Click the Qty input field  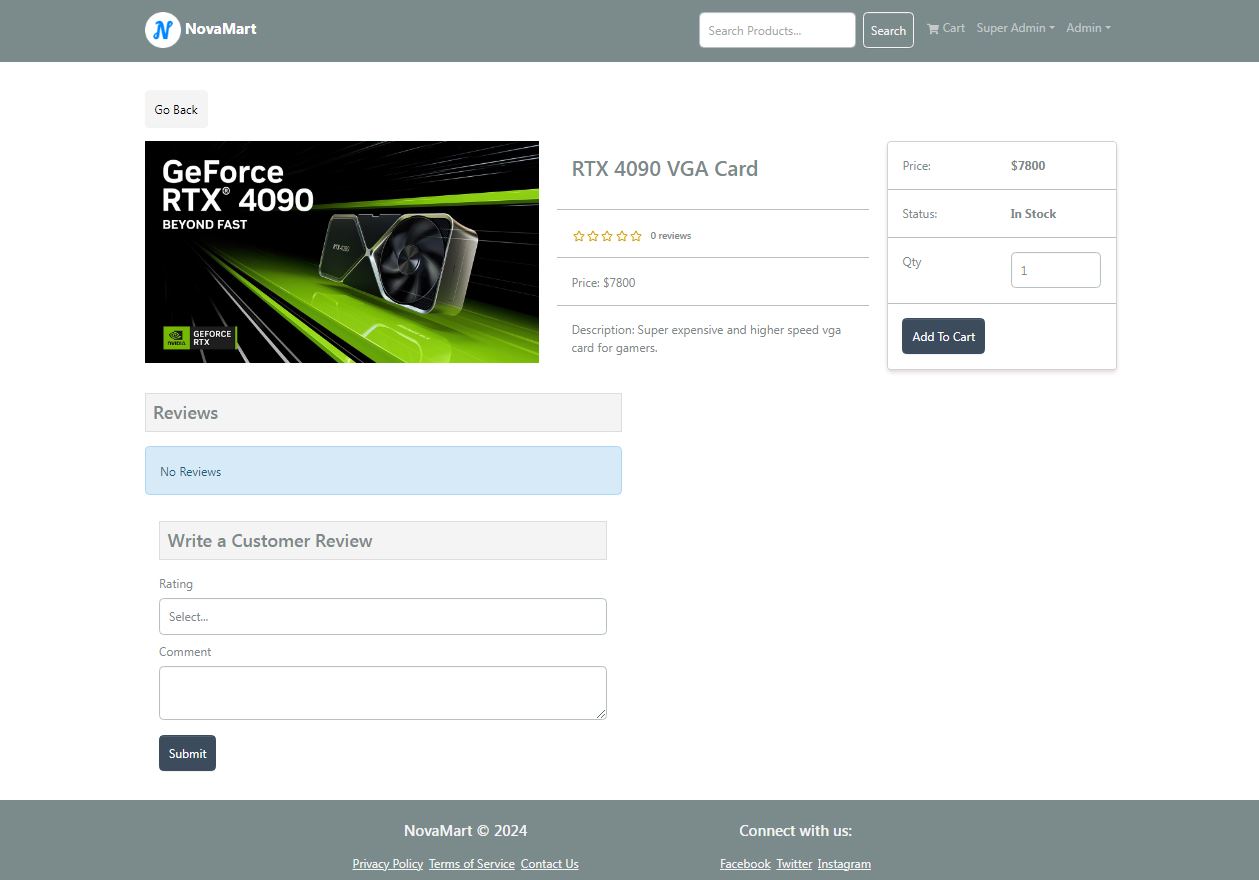pos(1055,270)
